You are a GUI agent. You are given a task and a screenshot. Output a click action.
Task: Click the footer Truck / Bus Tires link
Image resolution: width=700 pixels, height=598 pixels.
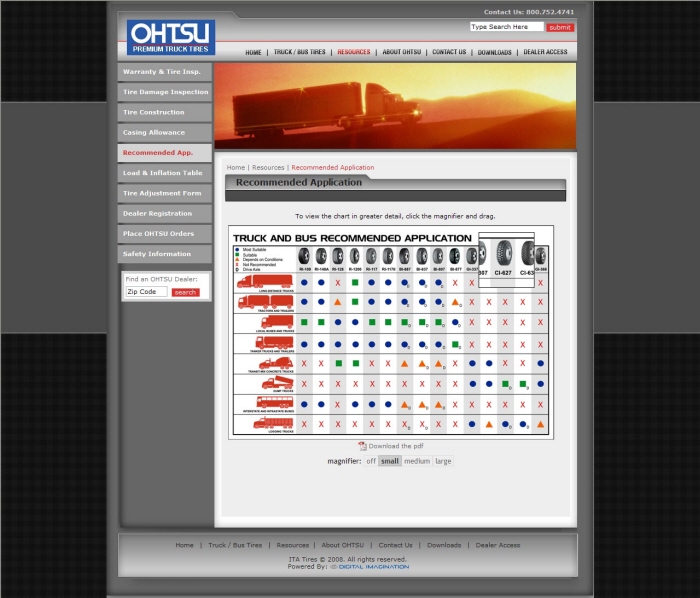tap(235, 545)
